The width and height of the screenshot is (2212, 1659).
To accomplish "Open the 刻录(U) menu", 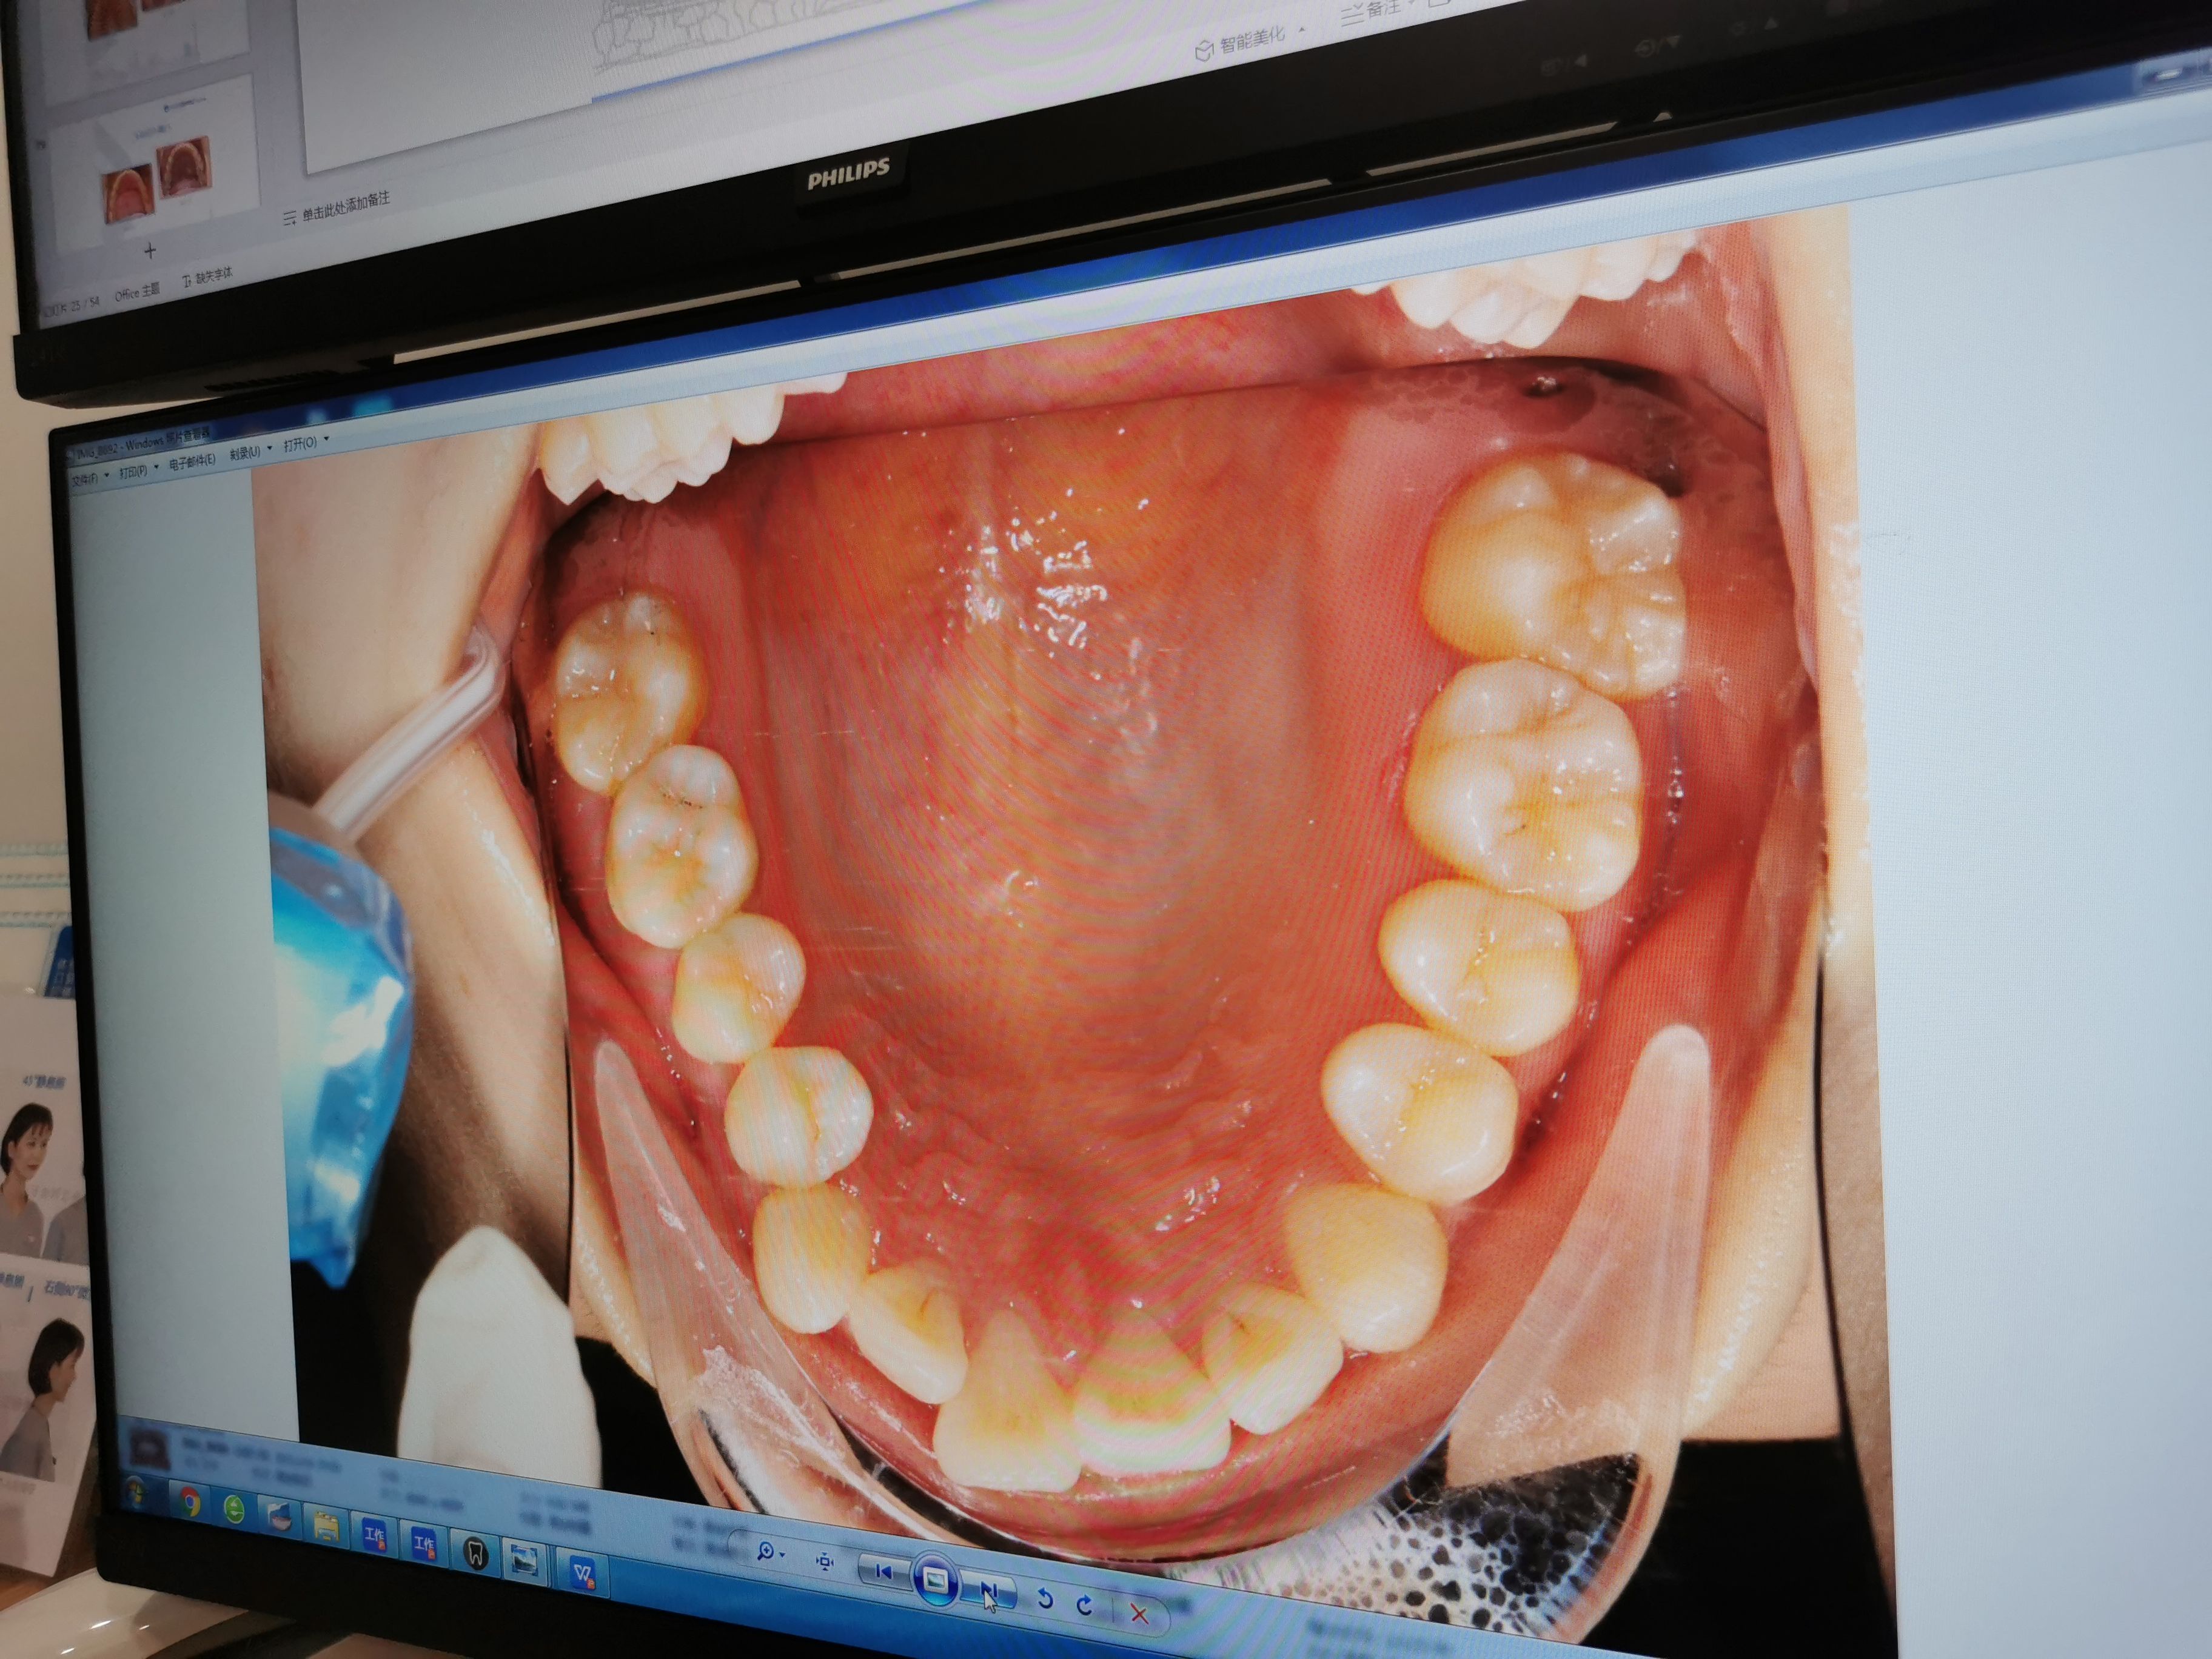I will click(x=245, y=452).
